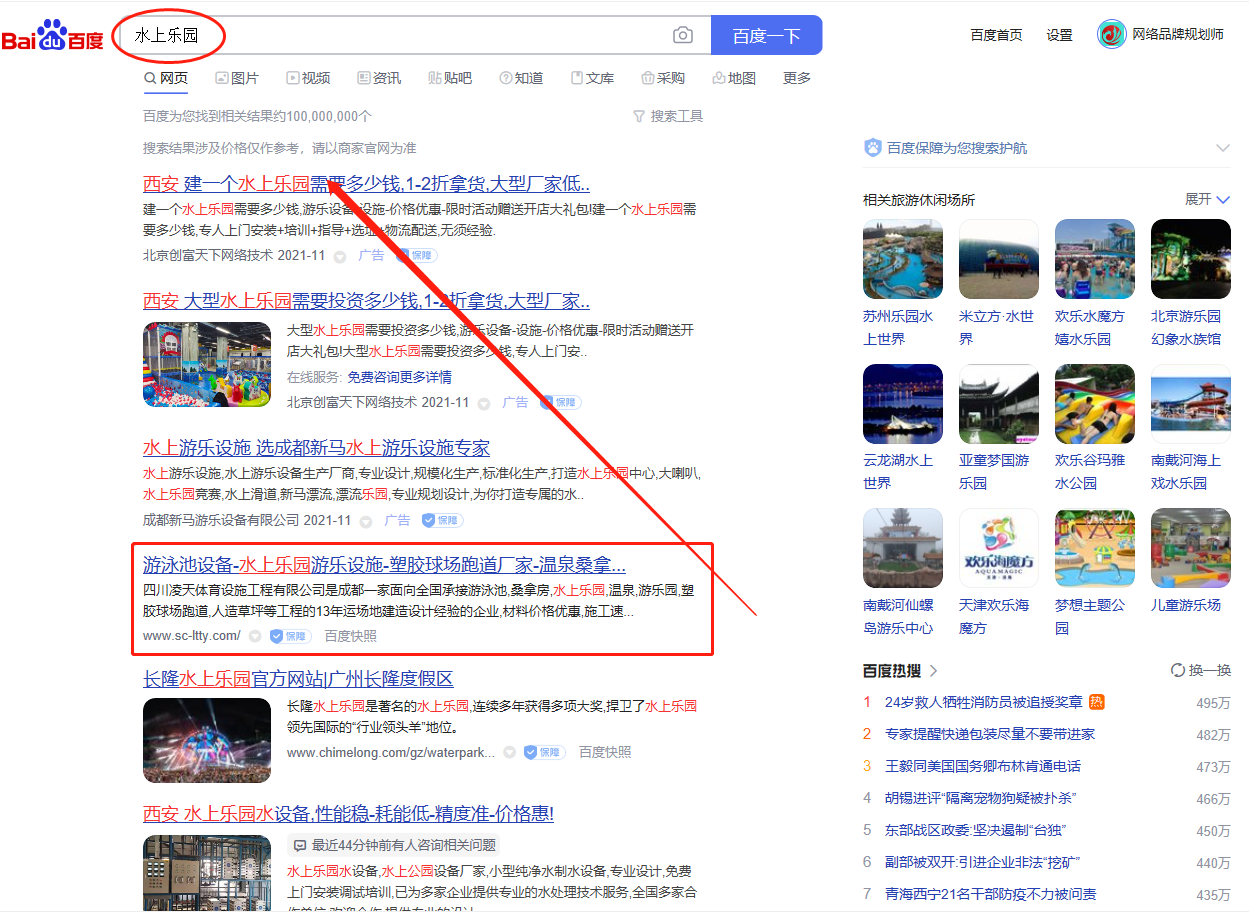Click the www.sc-ltty.com/ URL

(x=192, y=636)
